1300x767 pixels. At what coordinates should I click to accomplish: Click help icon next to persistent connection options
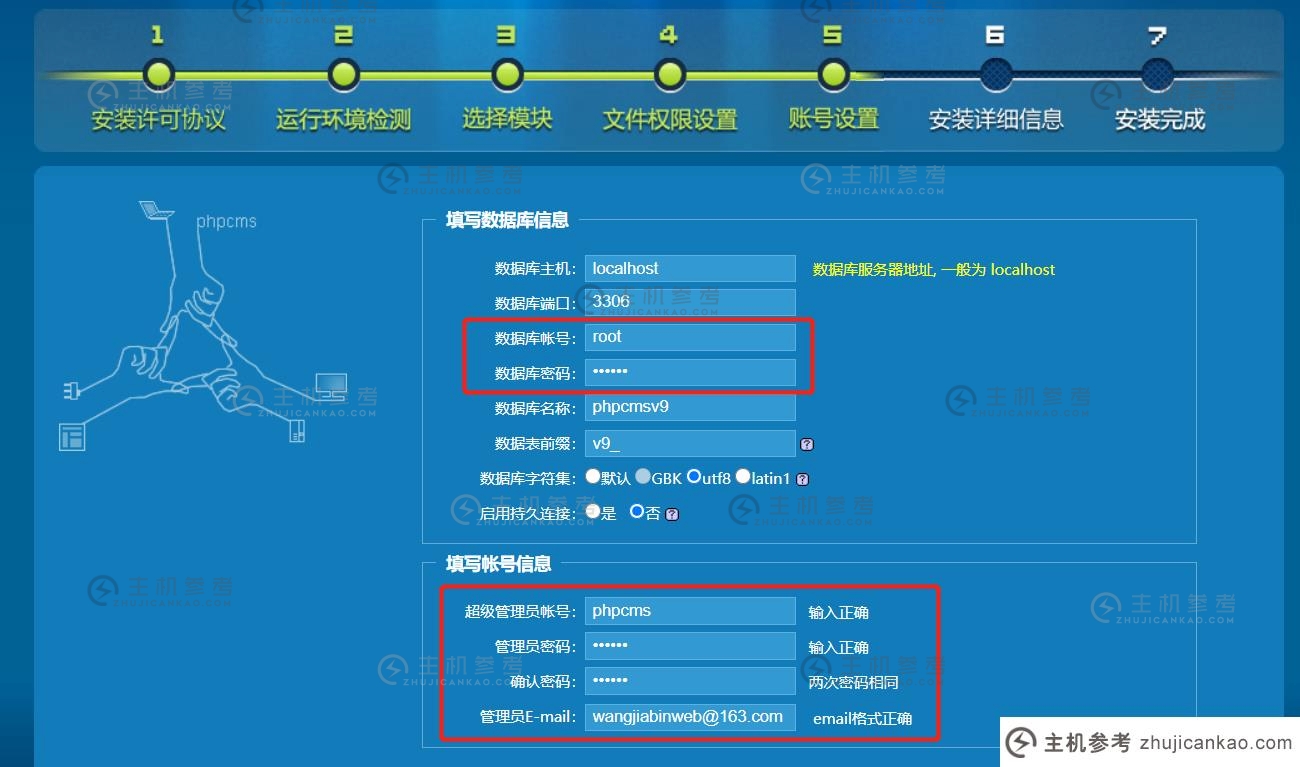672,514
